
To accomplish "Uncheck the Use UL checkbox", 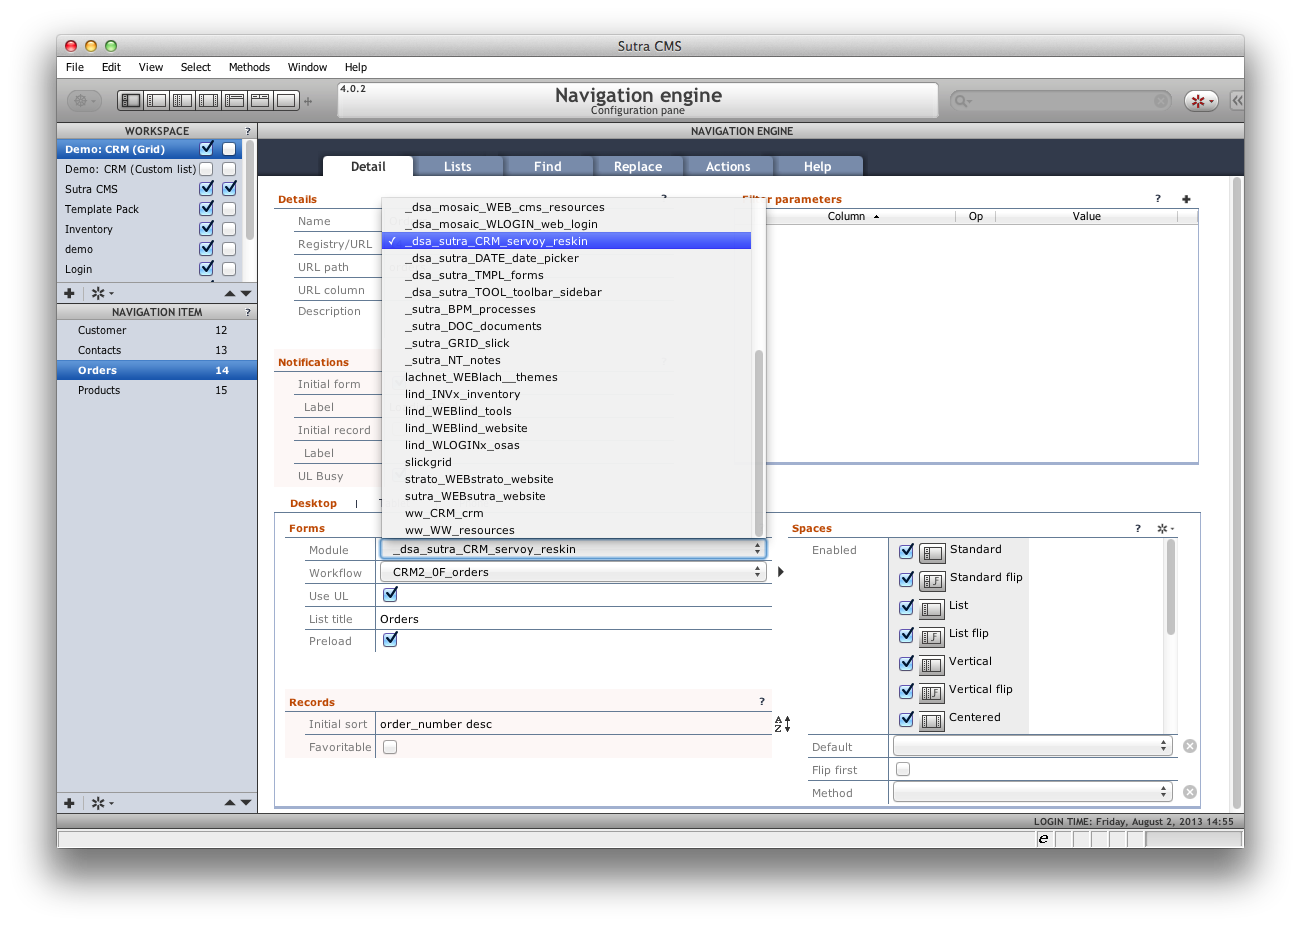I will point(390,594).
